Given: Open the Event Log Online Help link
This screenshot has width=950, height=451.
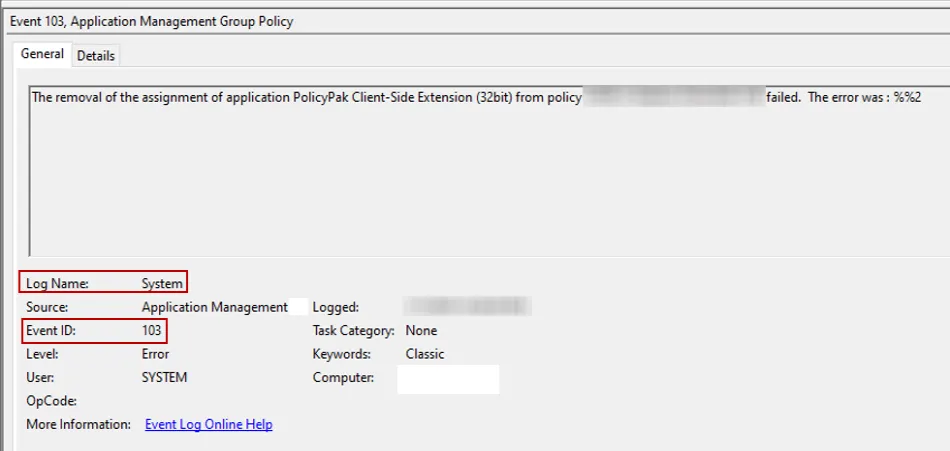Looking at the screenshot, I should point(208,424).
